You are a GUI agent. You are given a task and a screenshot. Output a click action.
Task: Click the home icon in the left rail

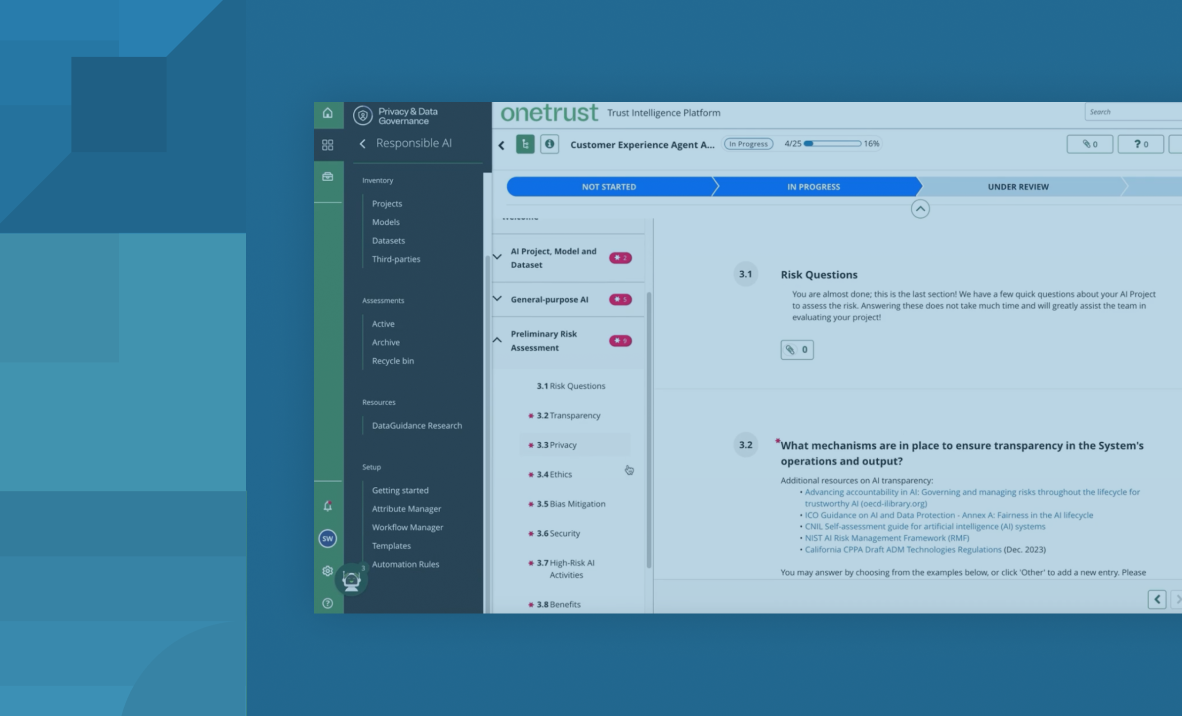point(328,114)
